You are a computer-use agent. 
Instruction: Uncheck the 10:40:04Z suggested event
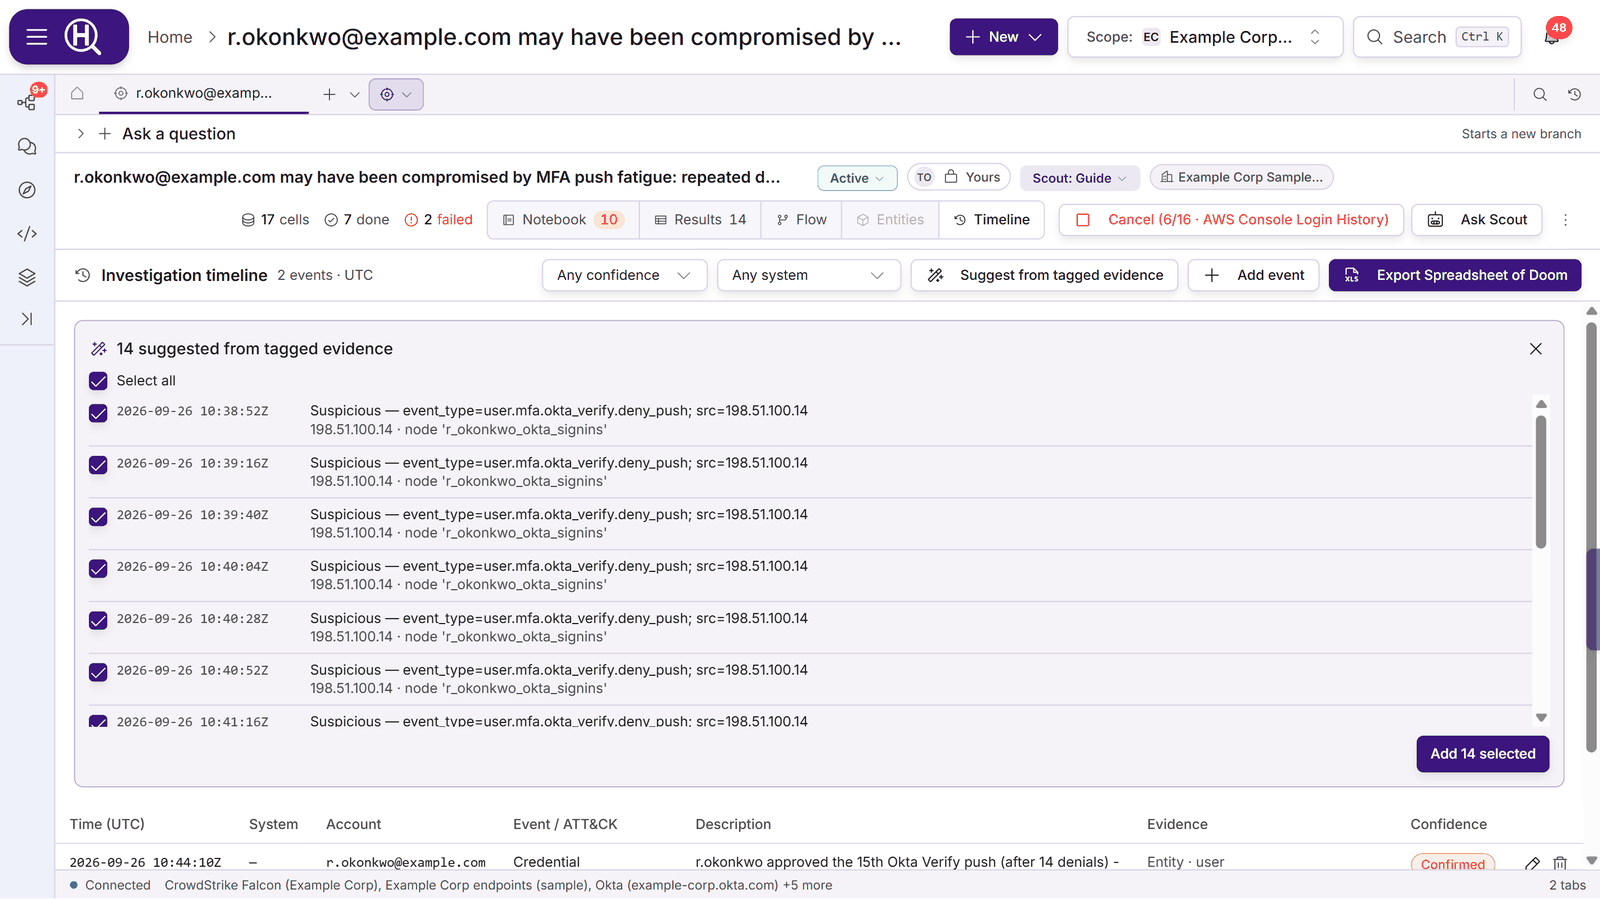pos(98,569)
